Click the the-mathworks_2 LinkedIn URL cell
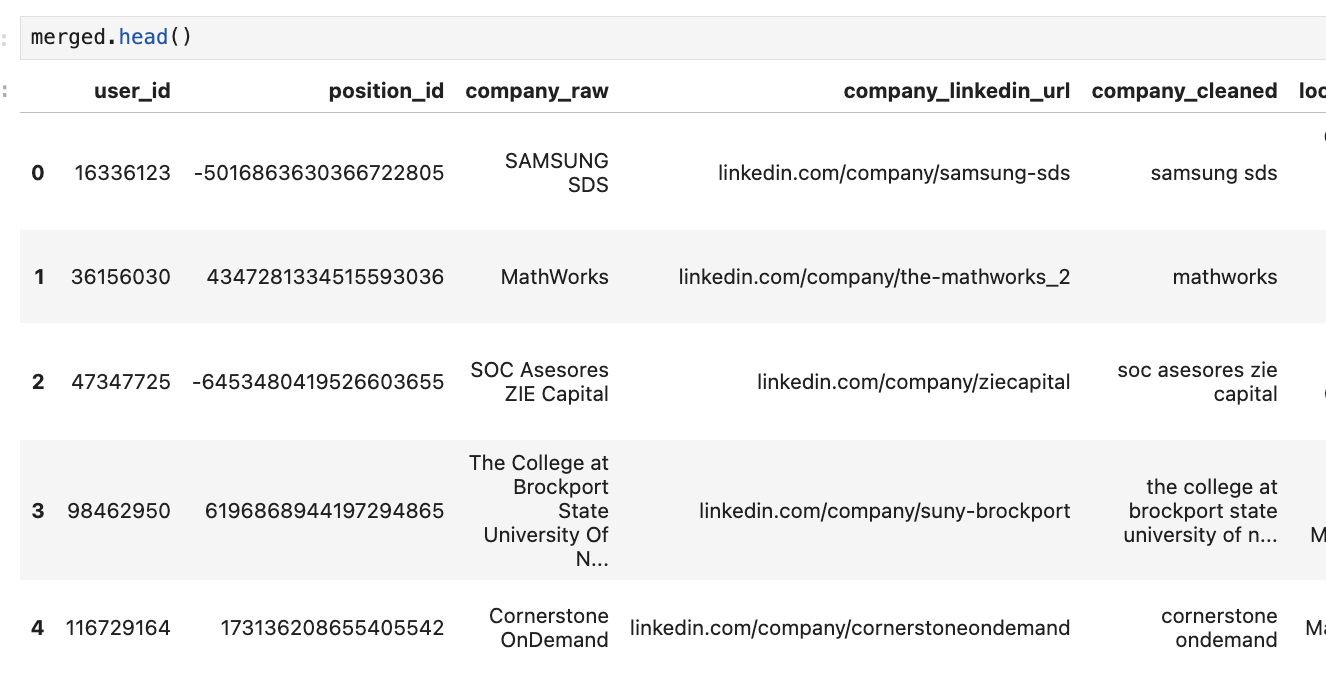The height and width of the screenshot is (688, 1326). tap(874, 277)
